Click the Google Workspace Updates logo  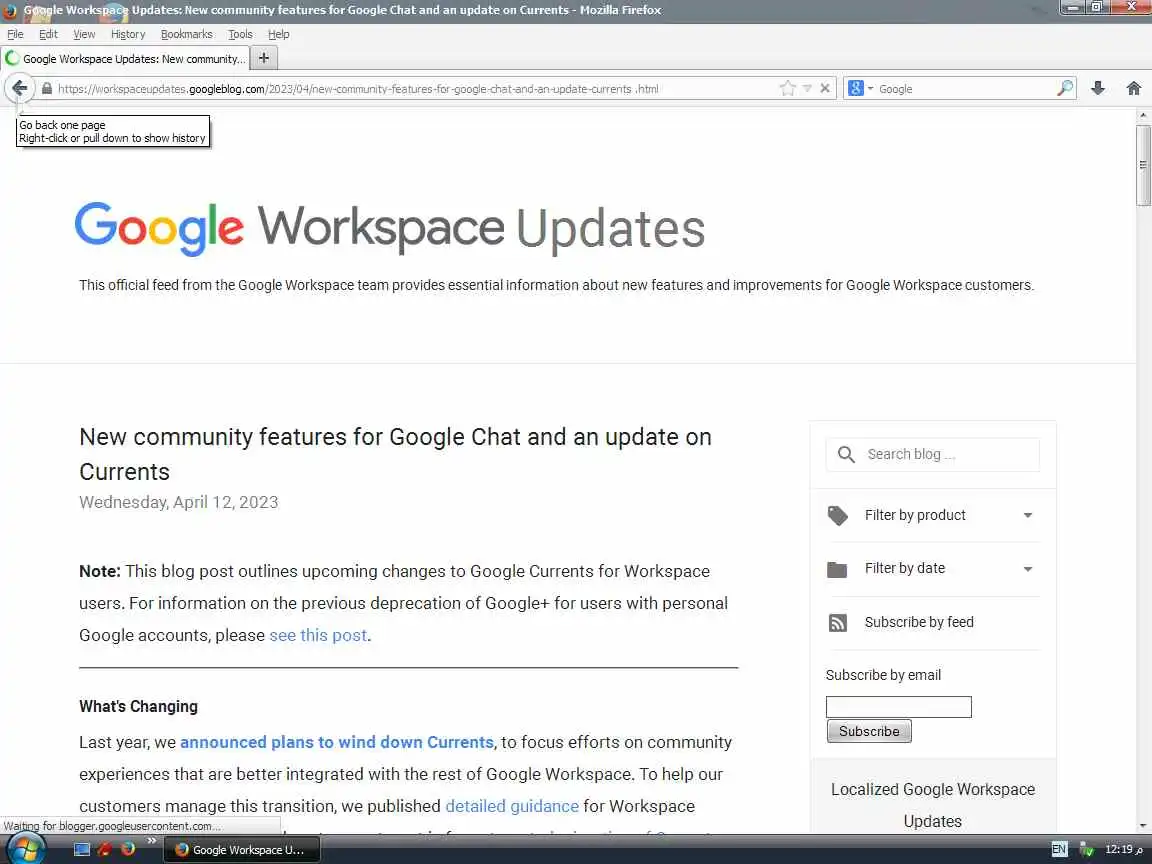coord(389,228)
